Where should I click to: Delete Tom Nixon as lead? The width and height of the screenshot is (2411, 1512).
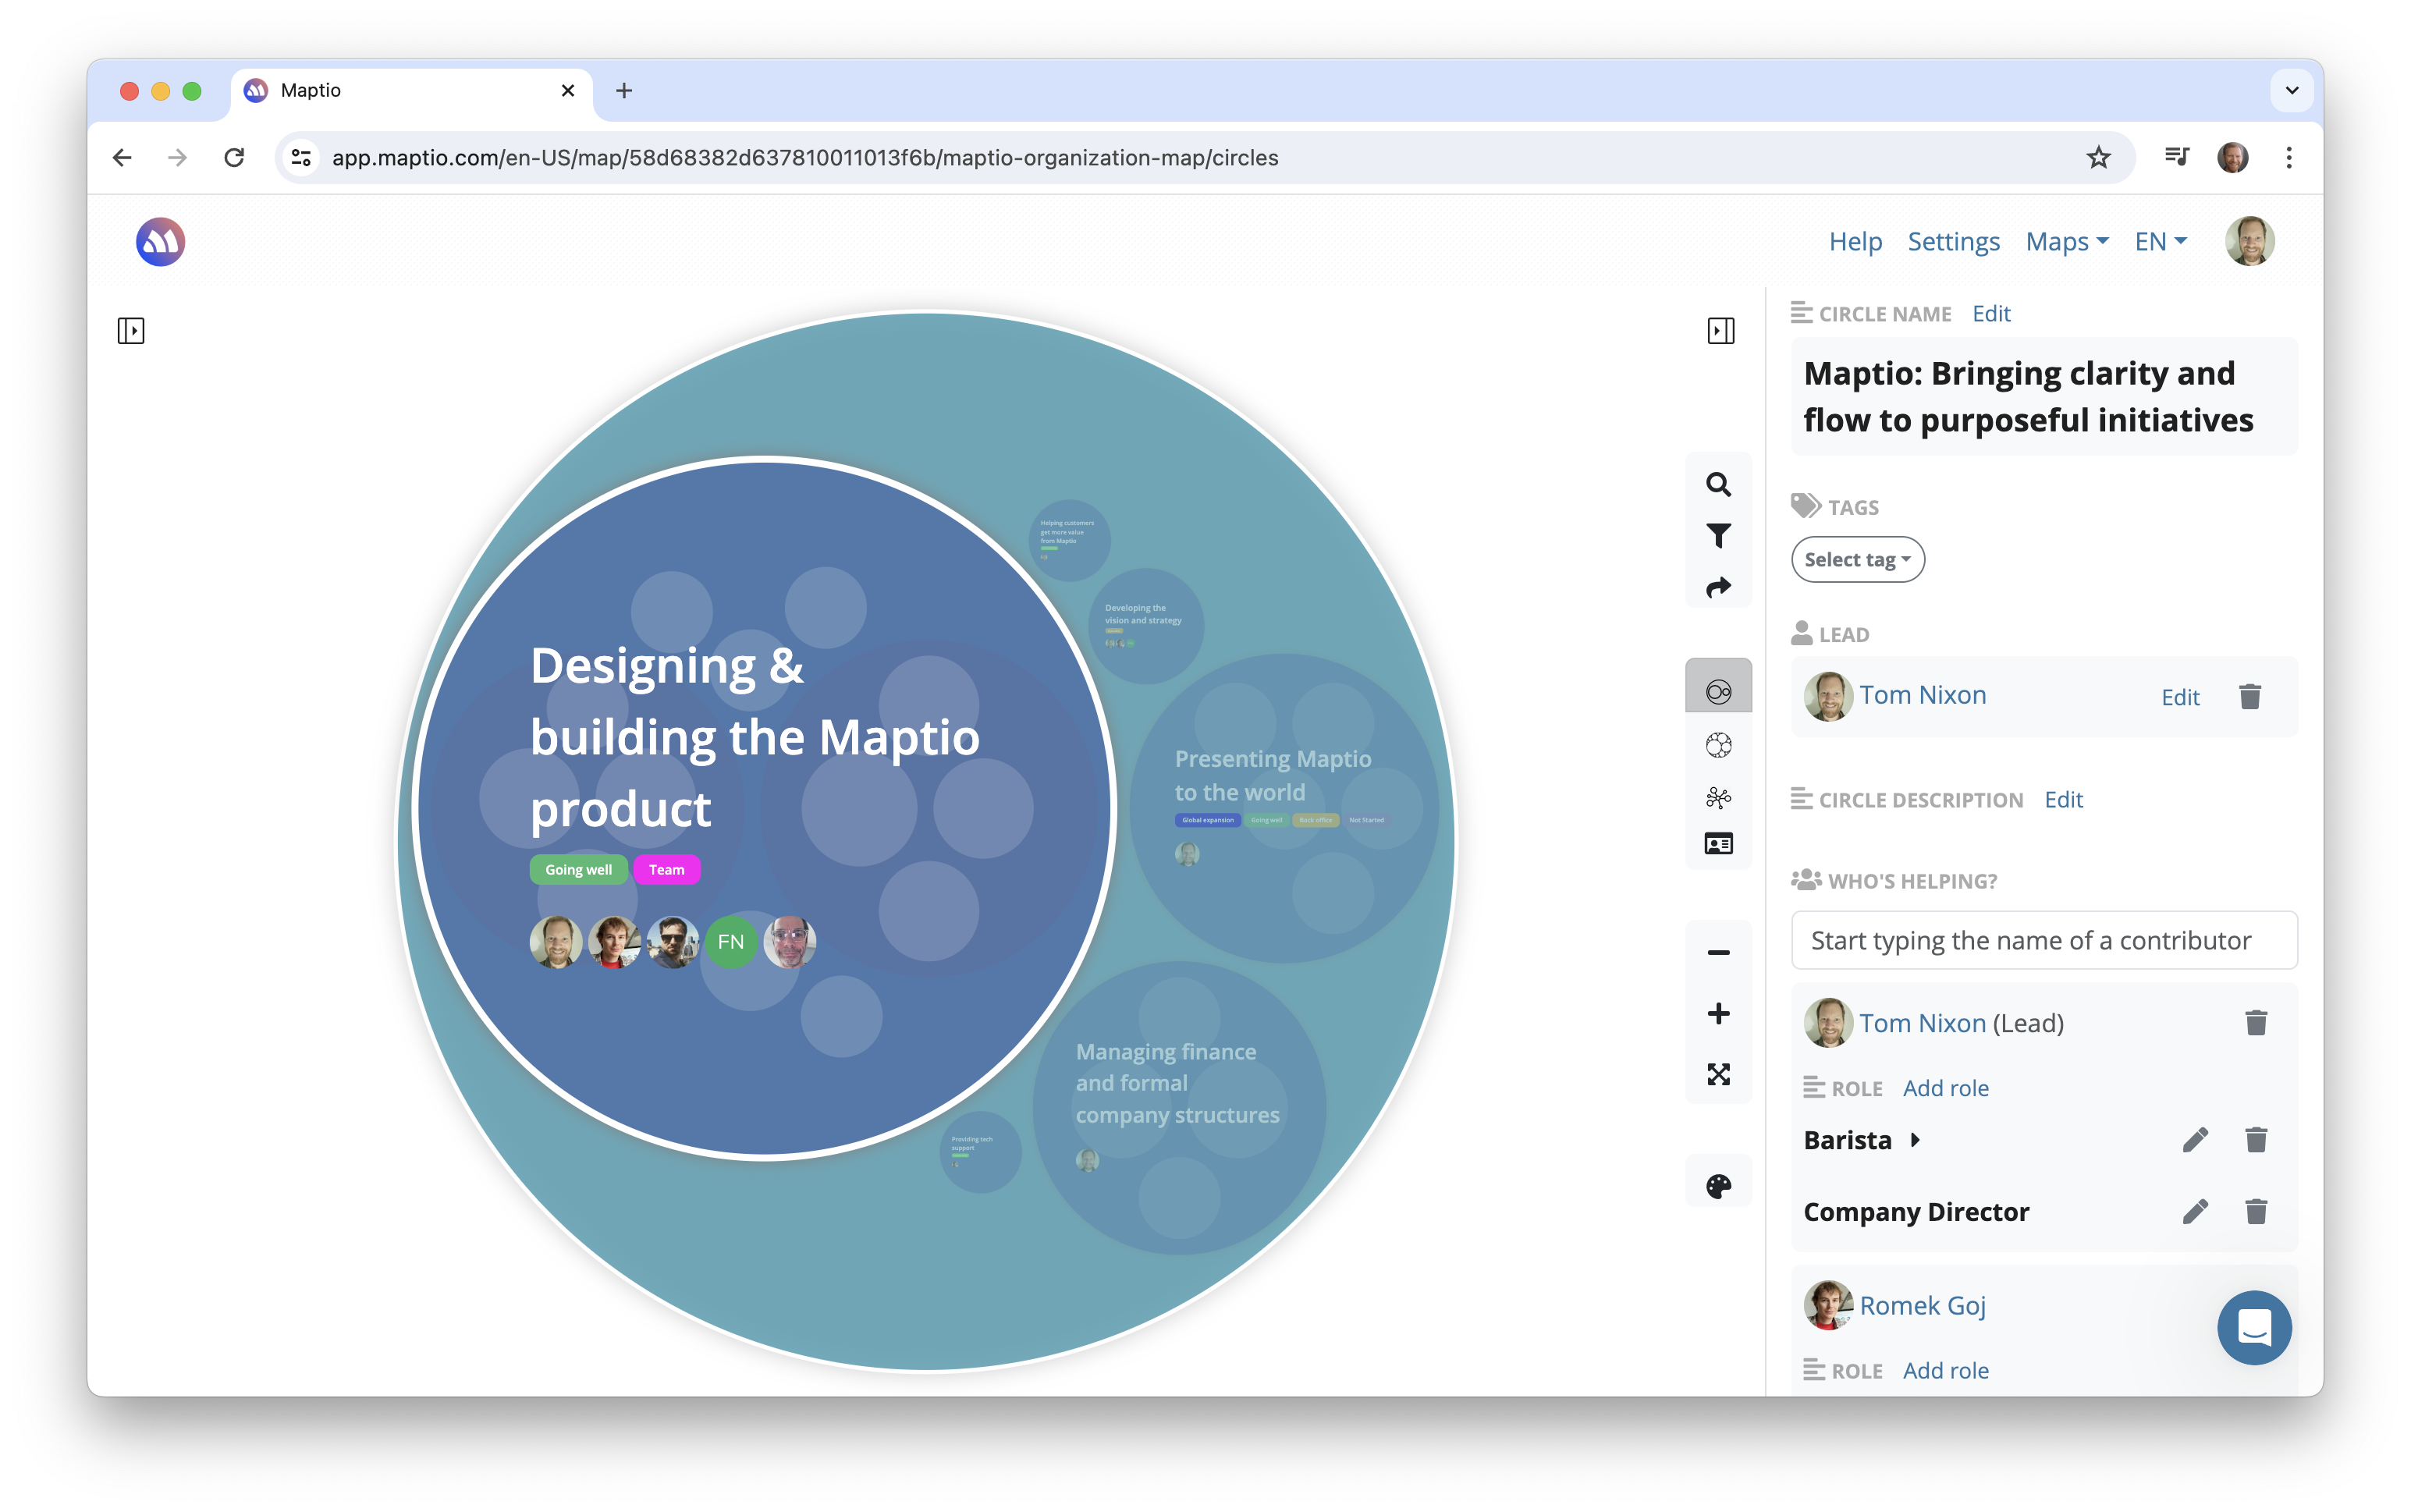pos(2250,697)
